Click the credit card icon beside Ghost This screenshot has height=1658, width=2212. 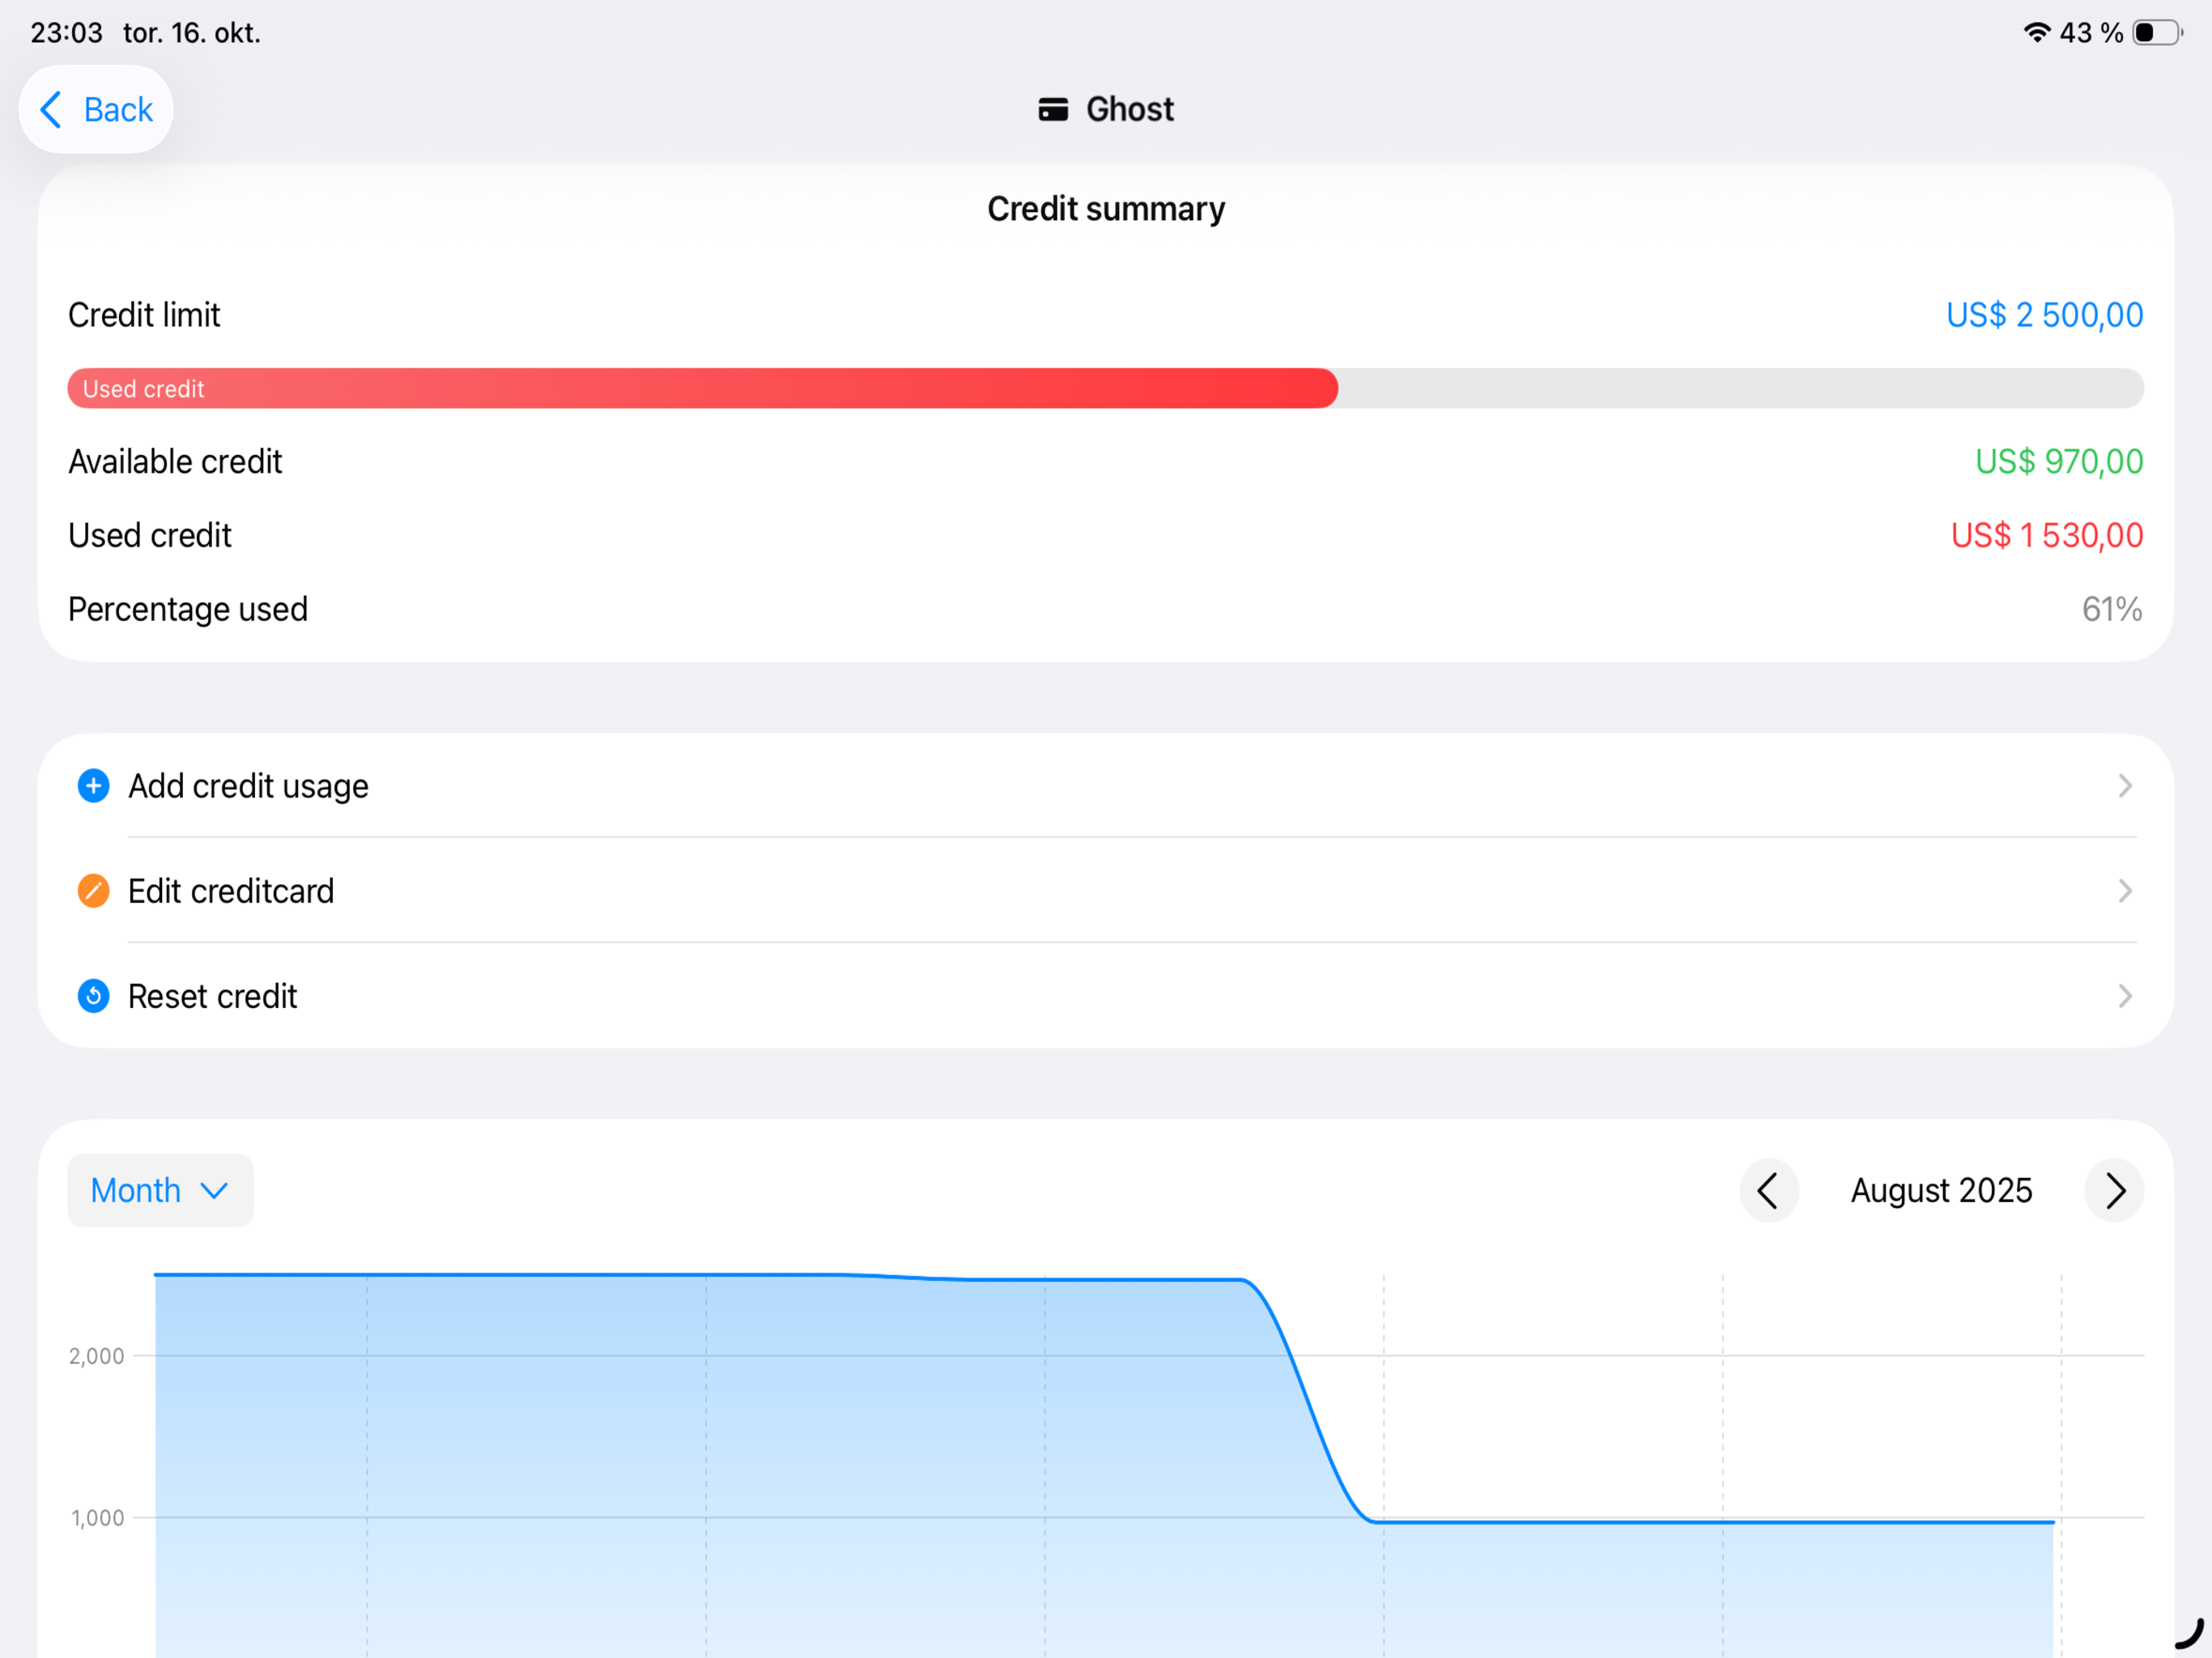click(1053, 109)
